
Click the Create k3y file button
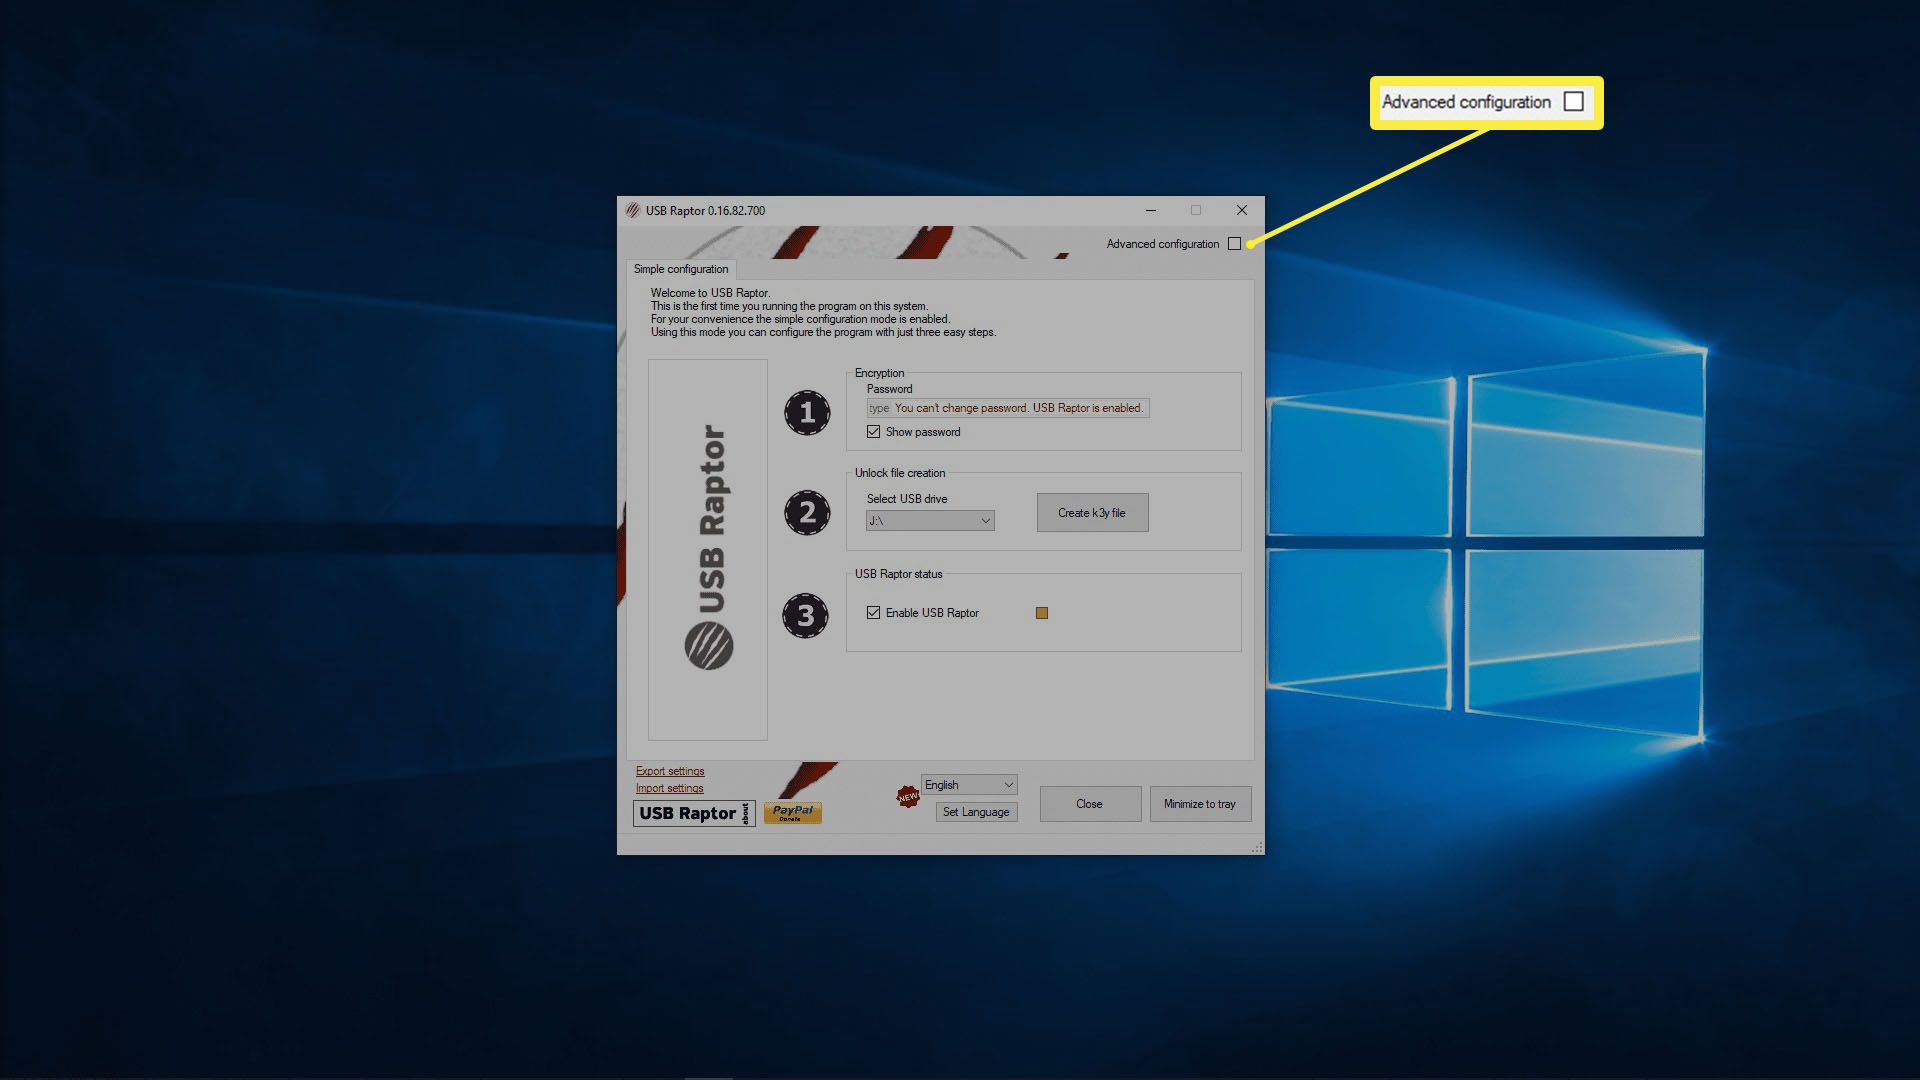[1092, 513]
